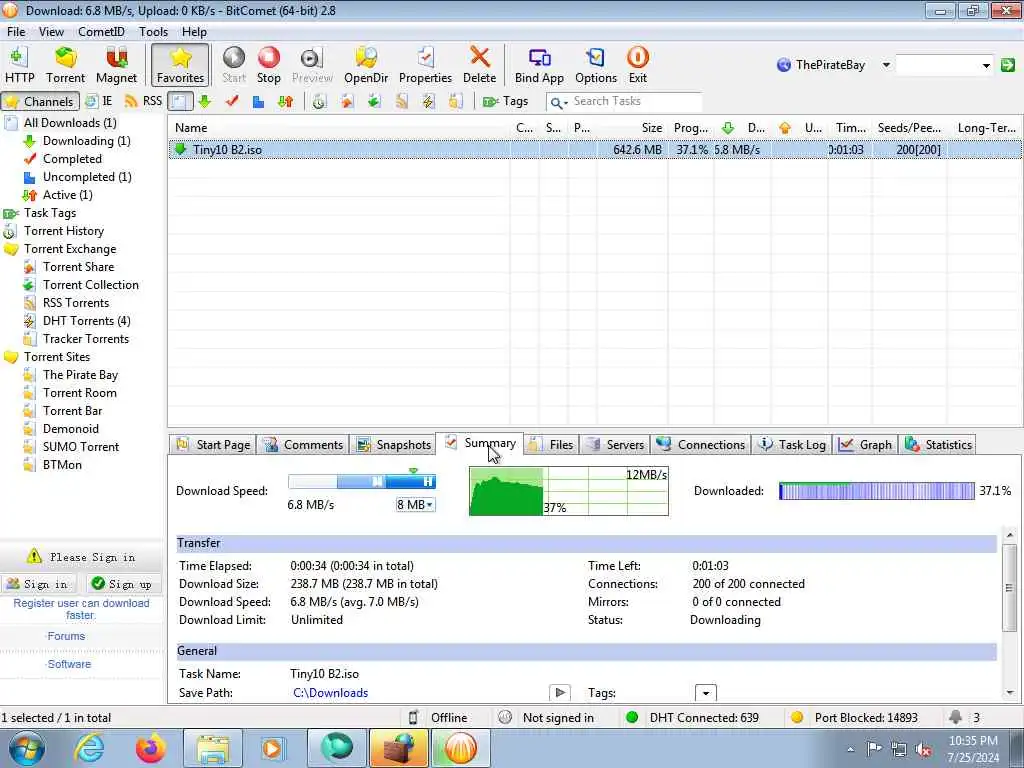
Task: Sort by the Size column header
Action: point(632,128)
